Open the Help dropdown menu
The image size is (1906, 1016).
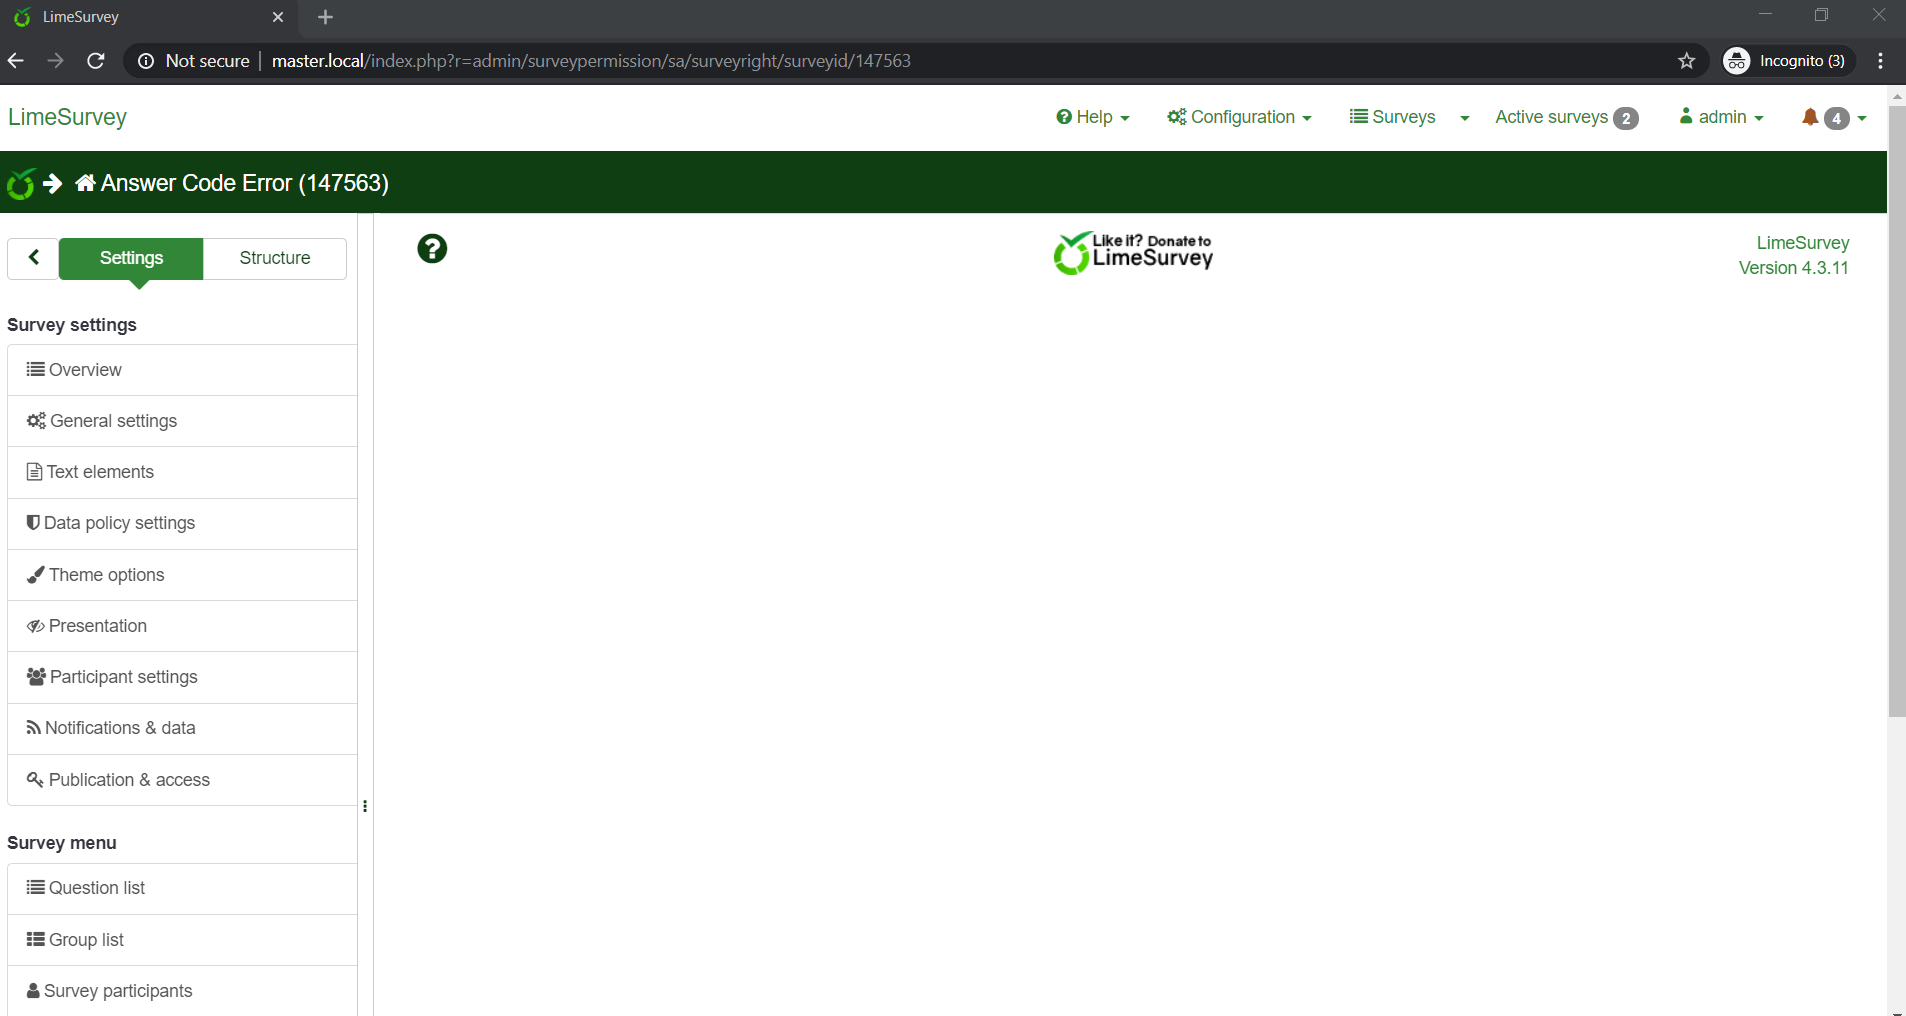tap(1093, 117)
